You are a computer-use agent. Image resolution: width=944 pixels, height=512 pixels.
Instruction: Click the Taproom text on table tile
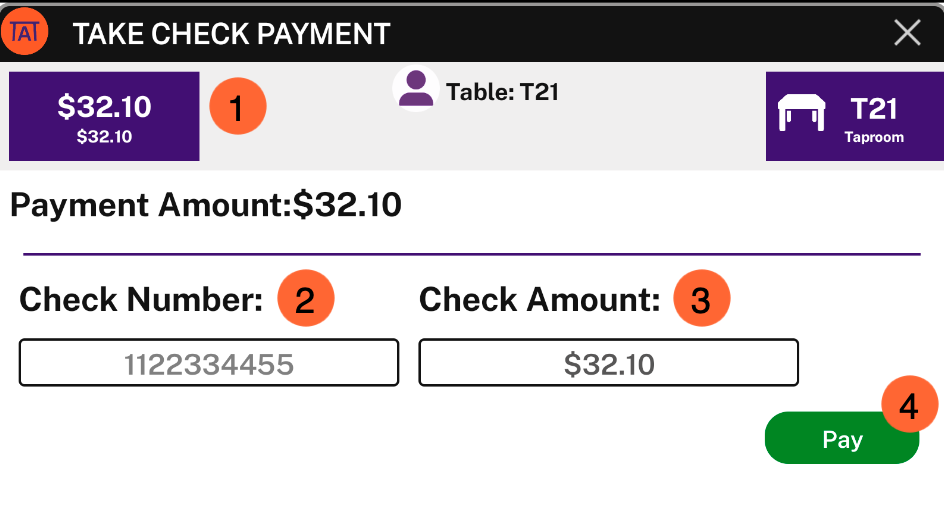click(874, 137)
